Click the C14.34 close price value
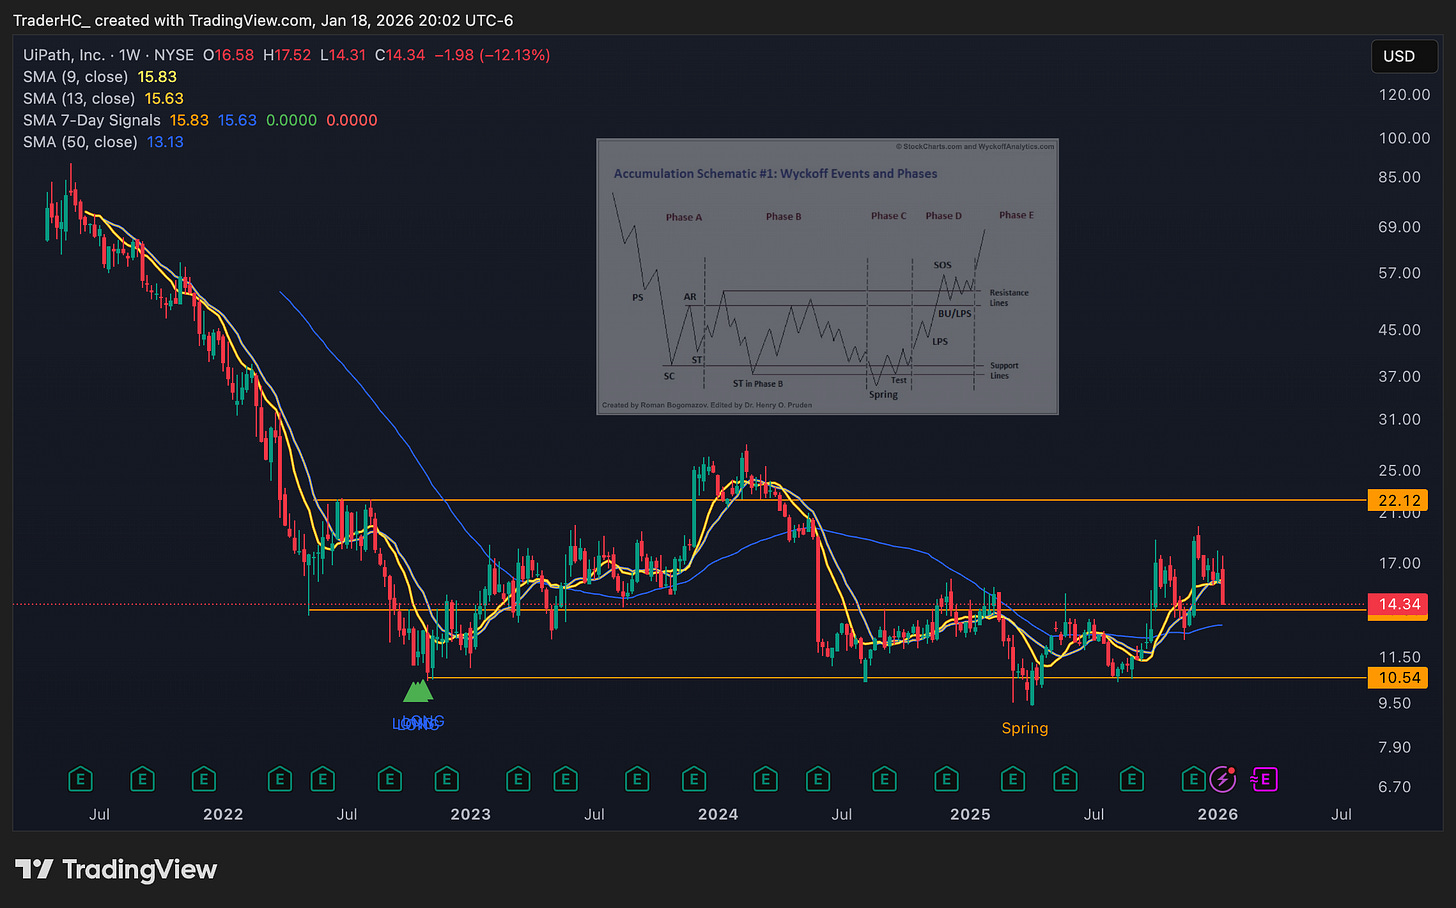 coord(400,55)
